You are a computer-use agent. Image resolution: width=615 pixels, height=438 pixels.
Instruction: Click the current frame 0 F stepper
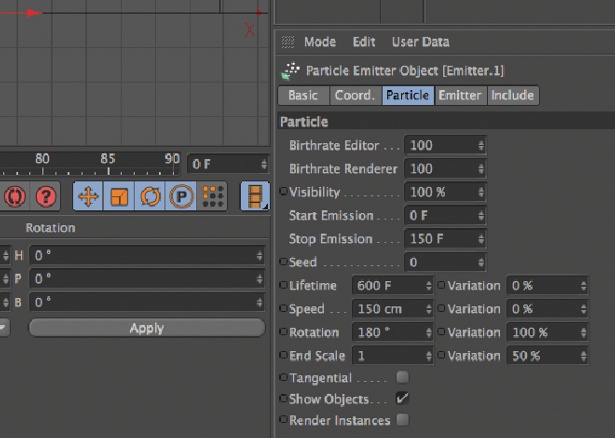pyautogui.click(x=262, y=164)
